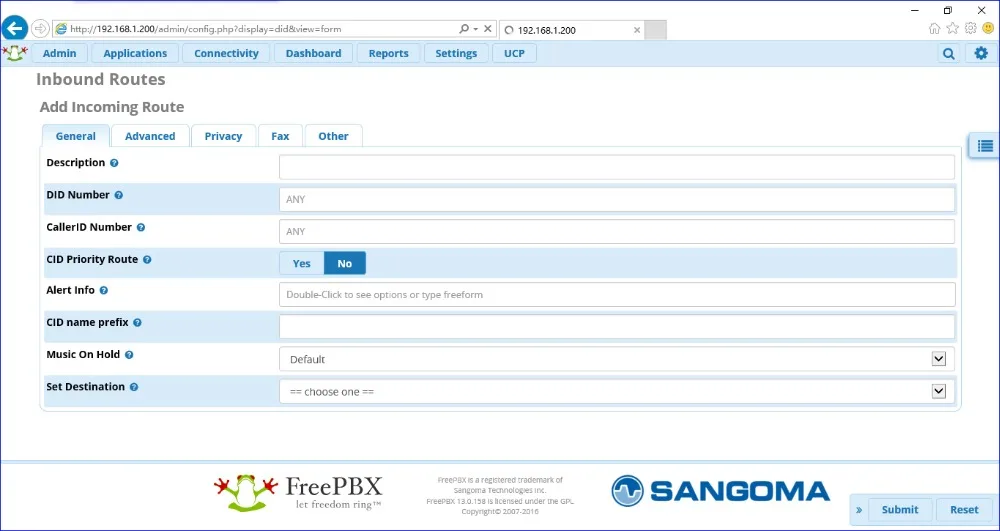Open the Settings menu
This screenshot has height=531, width=1000.
coord(456,54)
